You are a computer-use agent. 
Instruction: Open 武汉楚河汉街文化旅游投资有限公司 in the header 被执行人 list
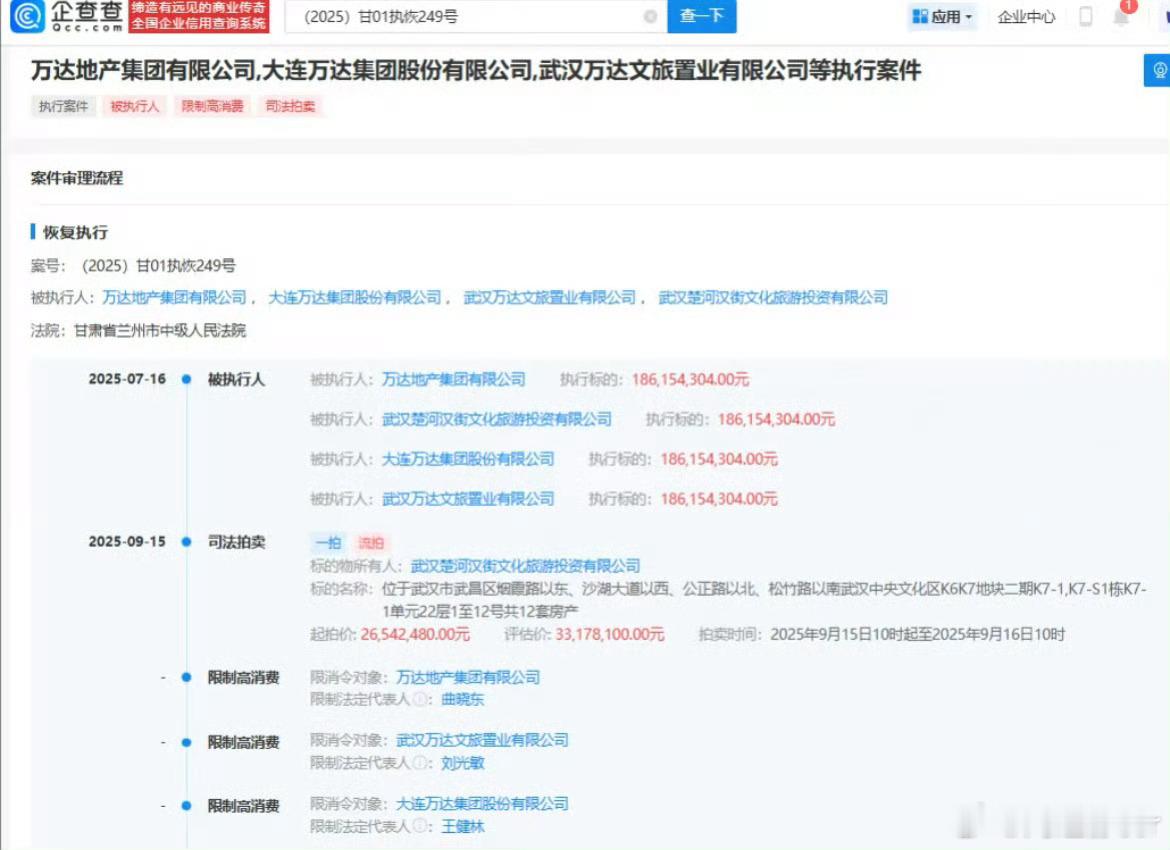point(773,297)
